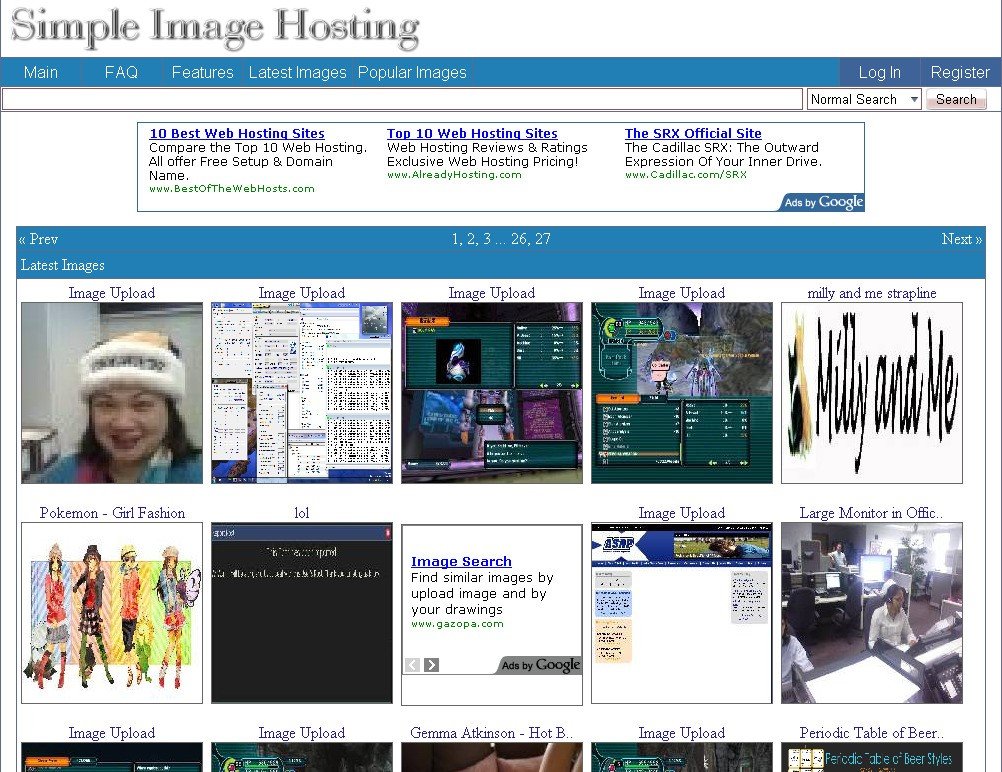The width and height of the screenshot is (1002, 772).
Task: Click Log In in the navigation bar
Action: (879, 72)
